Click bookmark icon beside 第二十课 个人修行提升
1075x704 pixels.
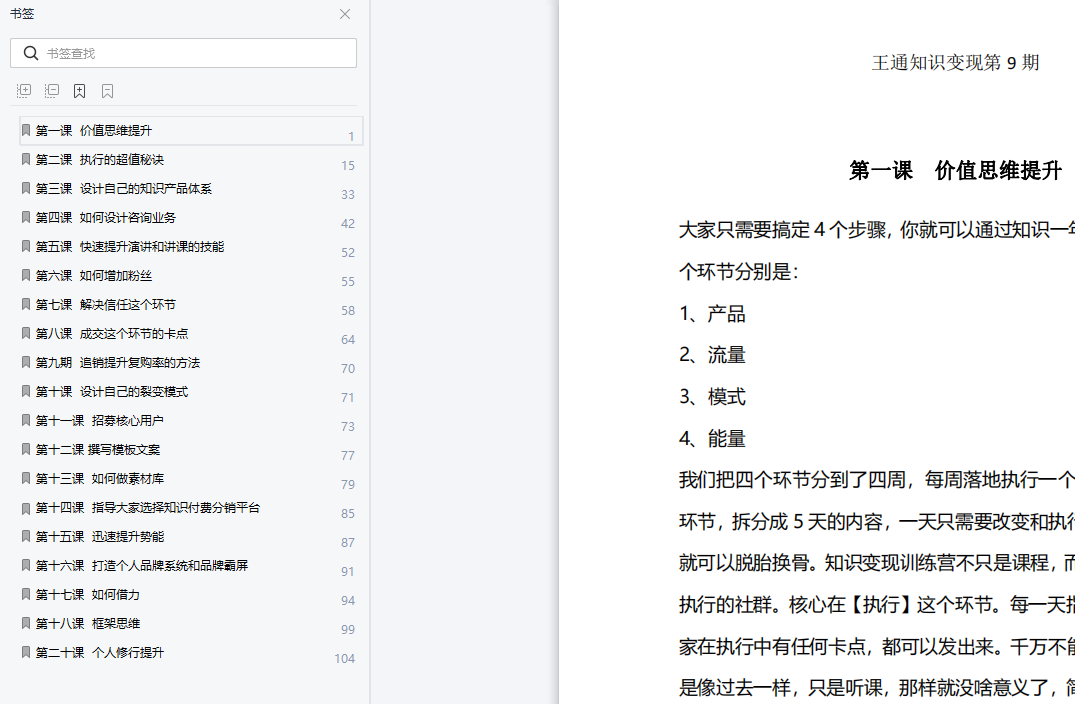[26, 652]
